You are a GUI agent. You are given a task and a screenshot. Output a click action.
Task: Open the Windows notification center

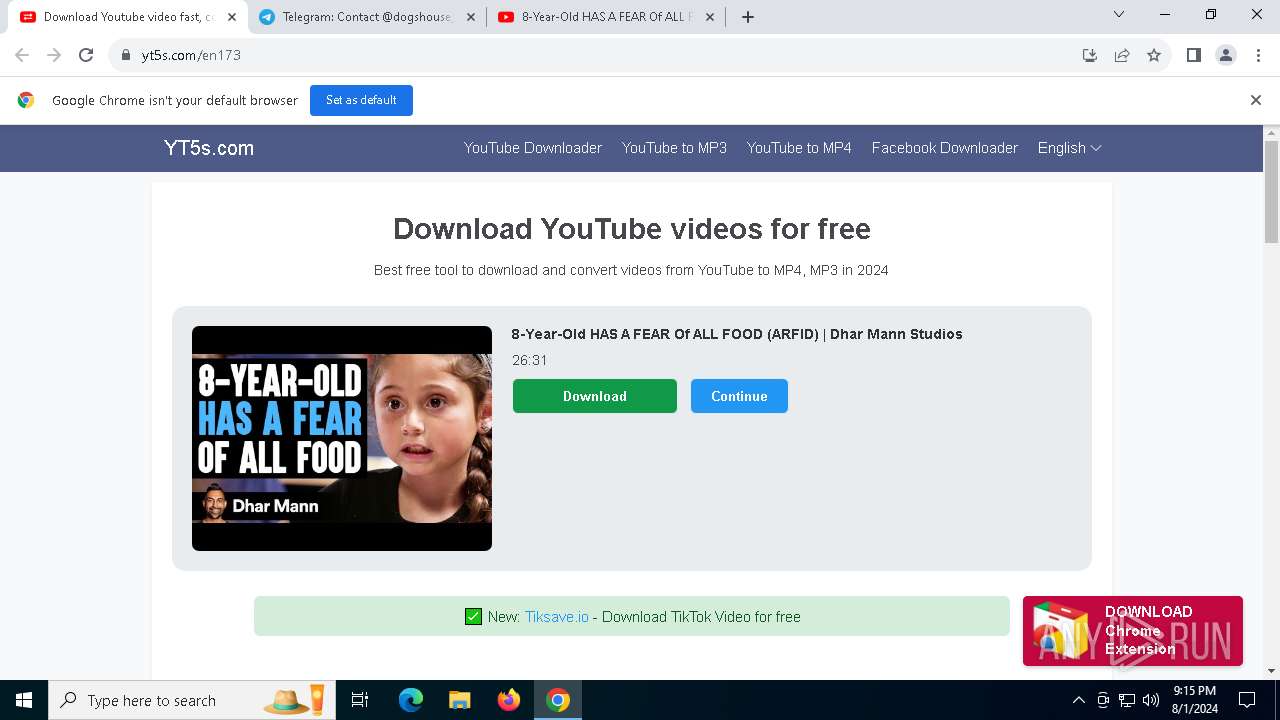tap(1247, 700)
